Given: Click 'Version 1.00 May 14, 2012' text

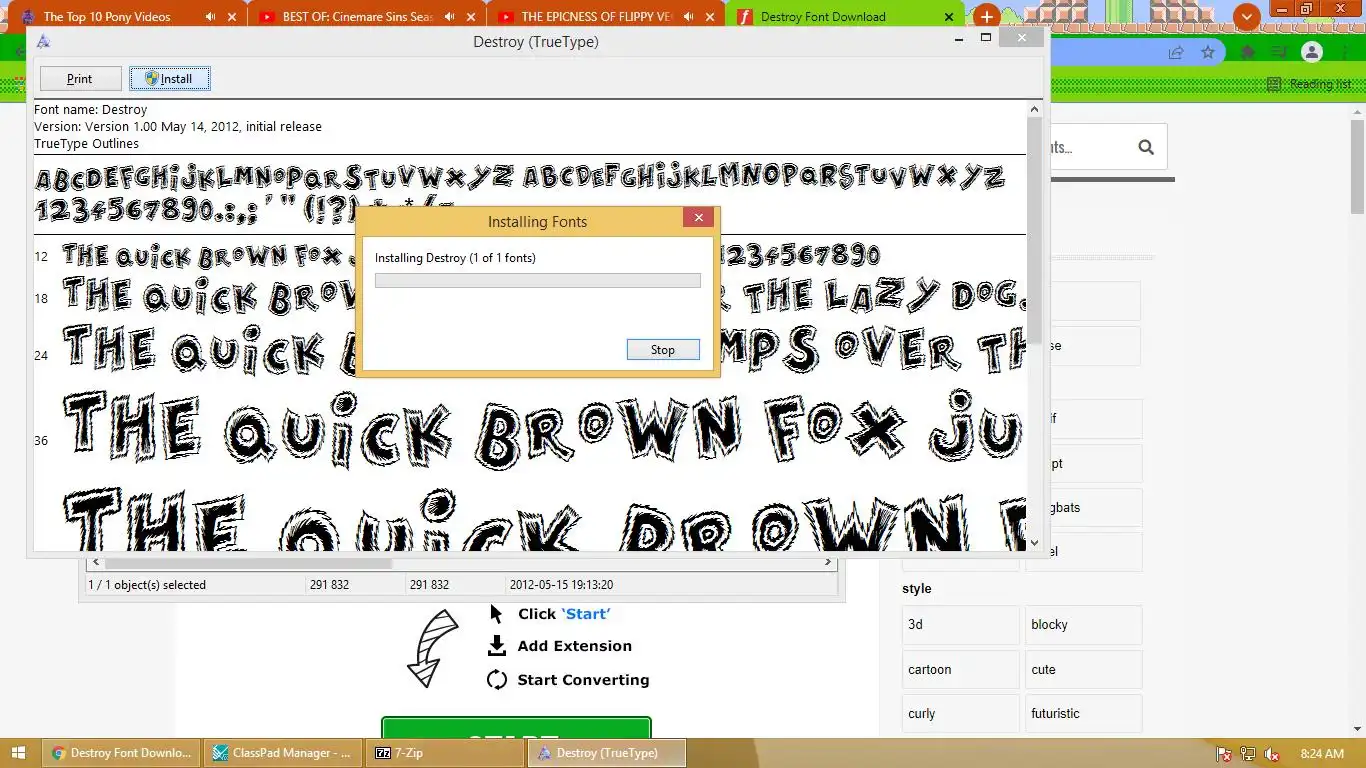Looking at the screenshot, I should click(x=178, y=127).
